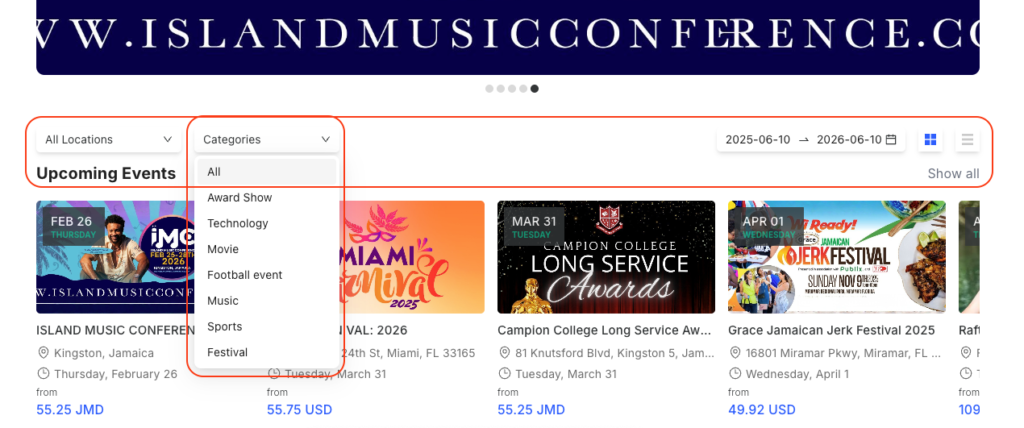Click clock icon beside Thursday, February 26

43,374
